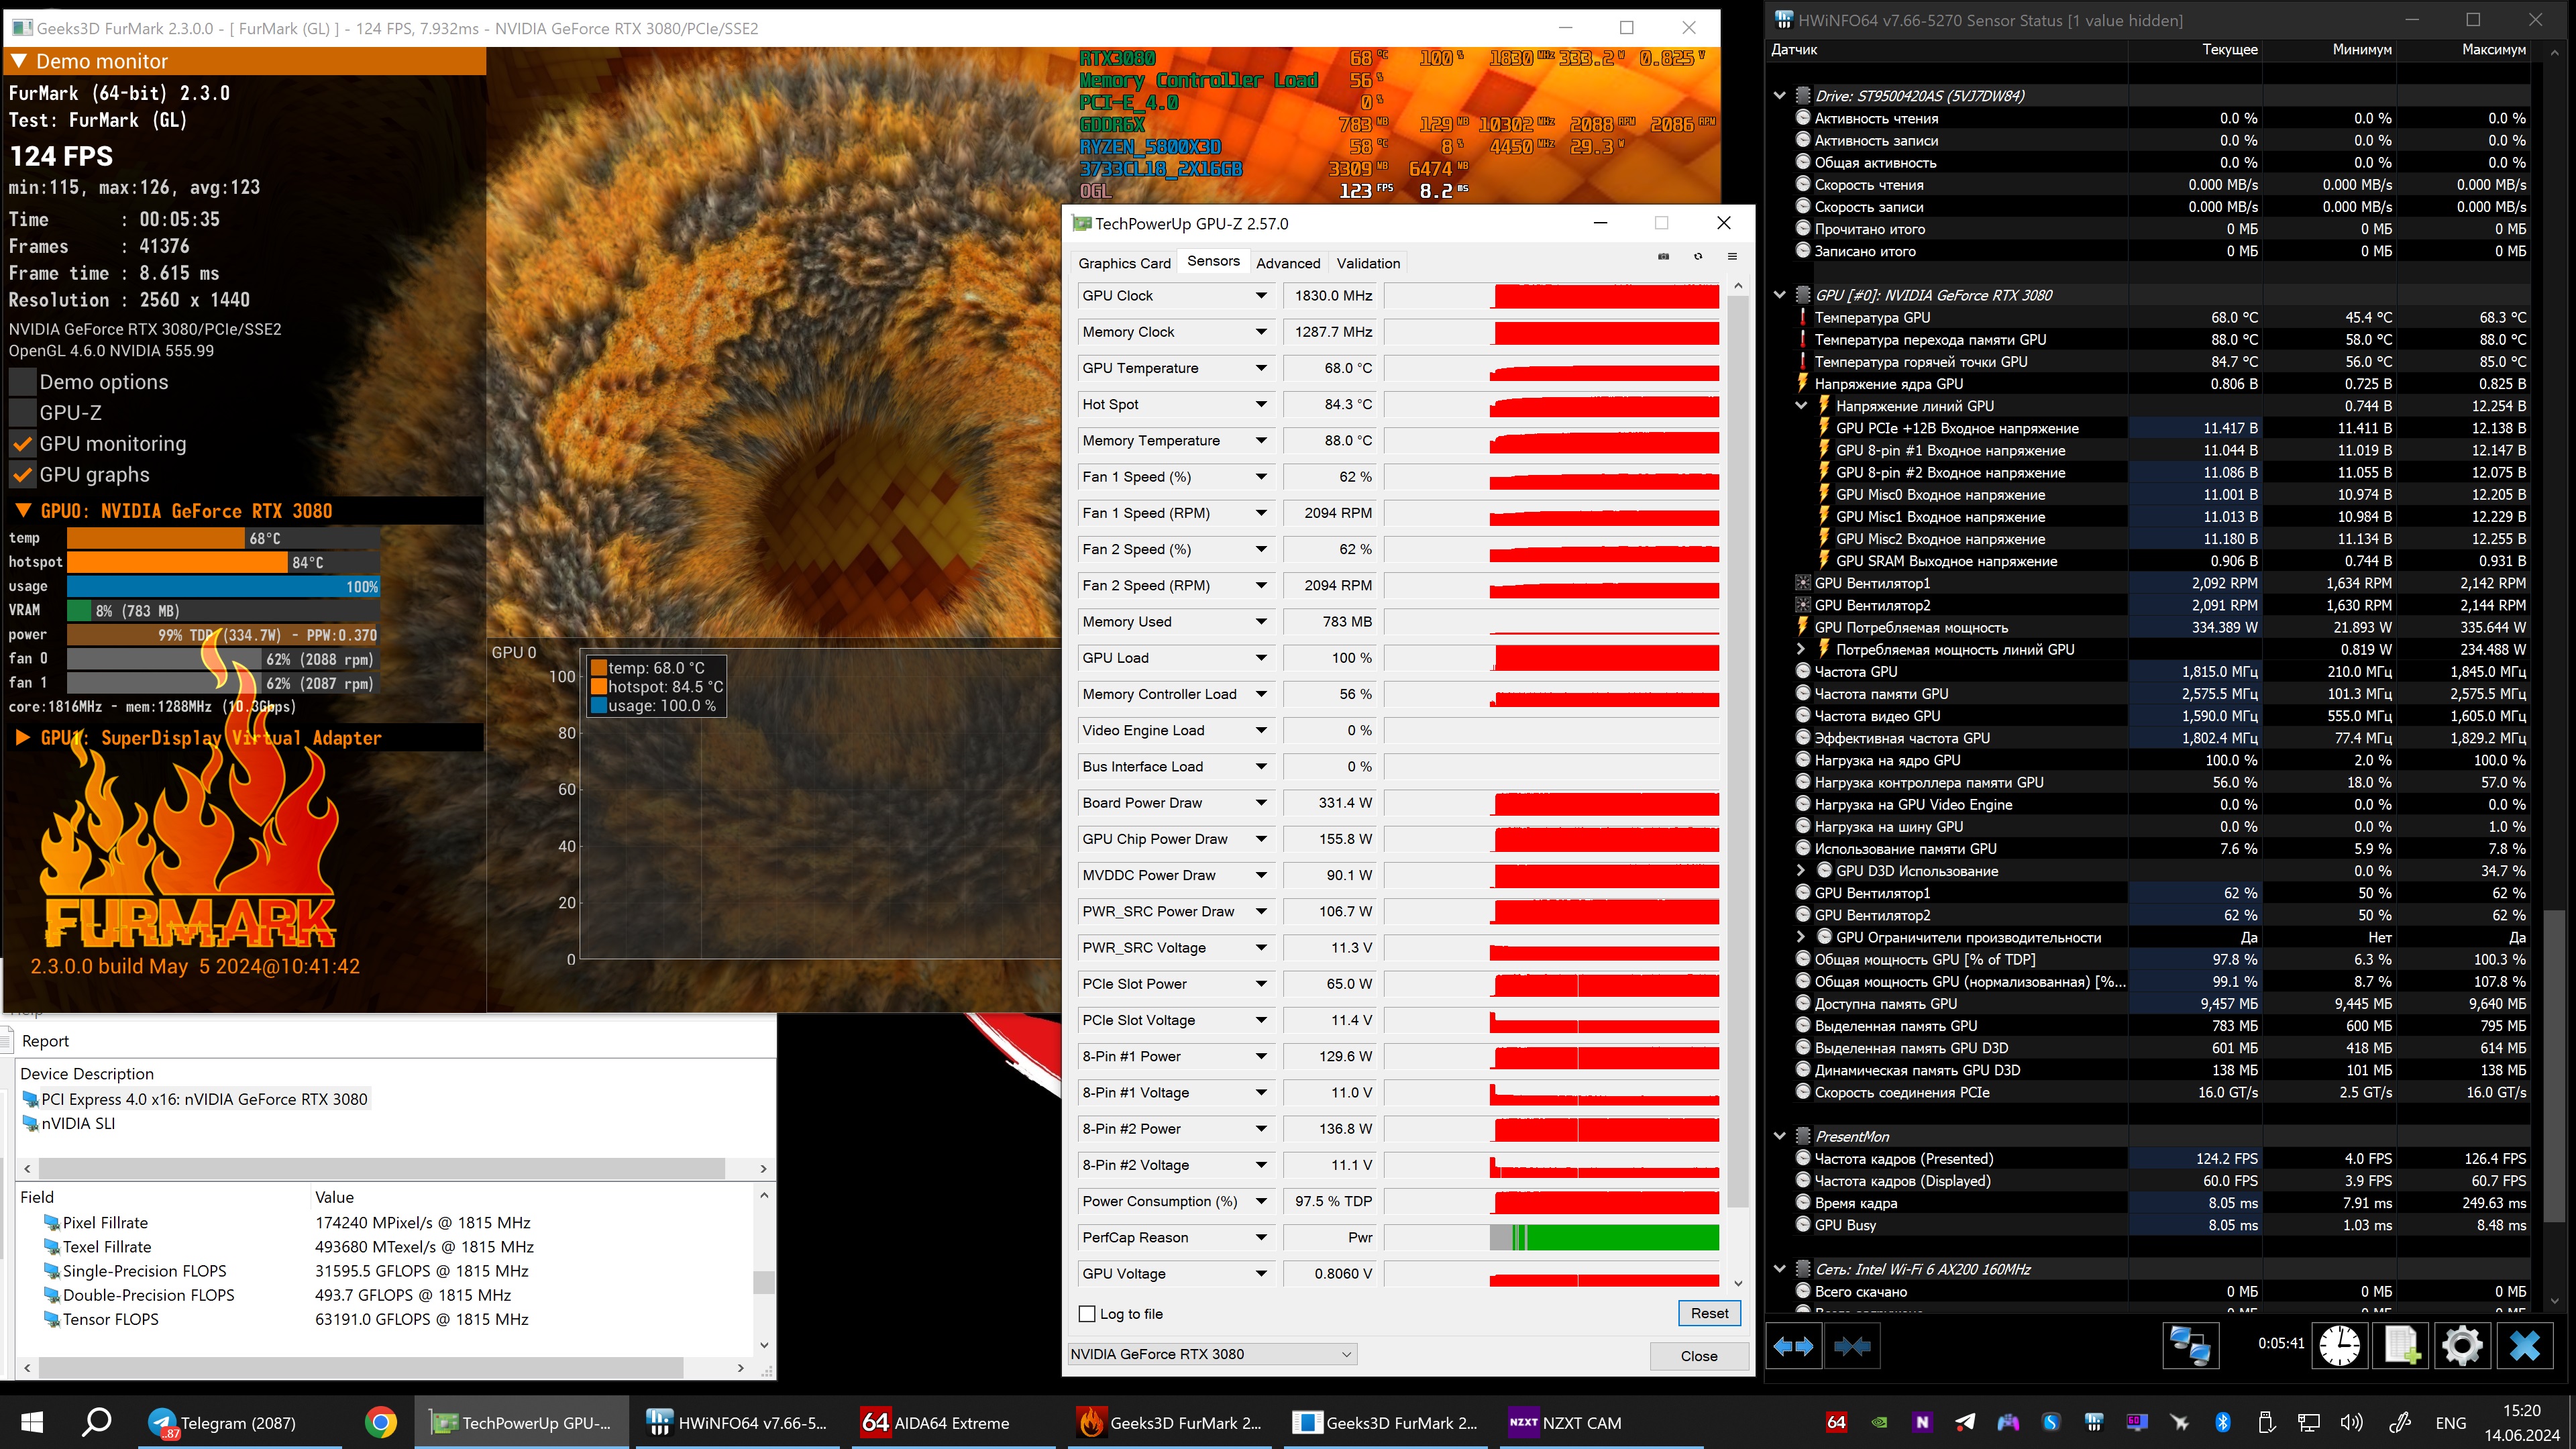The width and height of the screenshot is (2576, 1449).
Task: Uncheck GPU monitoring in FurMark
Action: tap(22, 444)
